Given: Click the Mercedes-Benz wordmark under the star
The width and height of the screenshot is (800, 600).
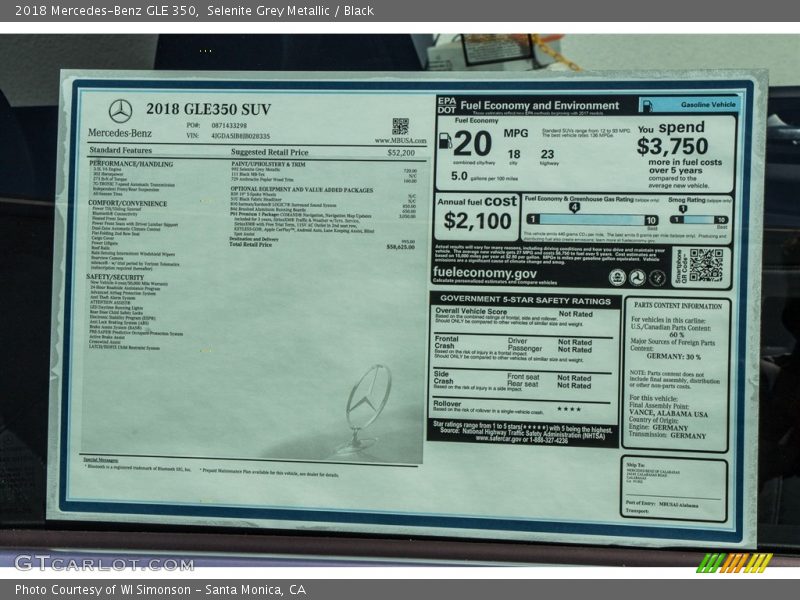Looking at the screenshot, I should click(120, 133).
